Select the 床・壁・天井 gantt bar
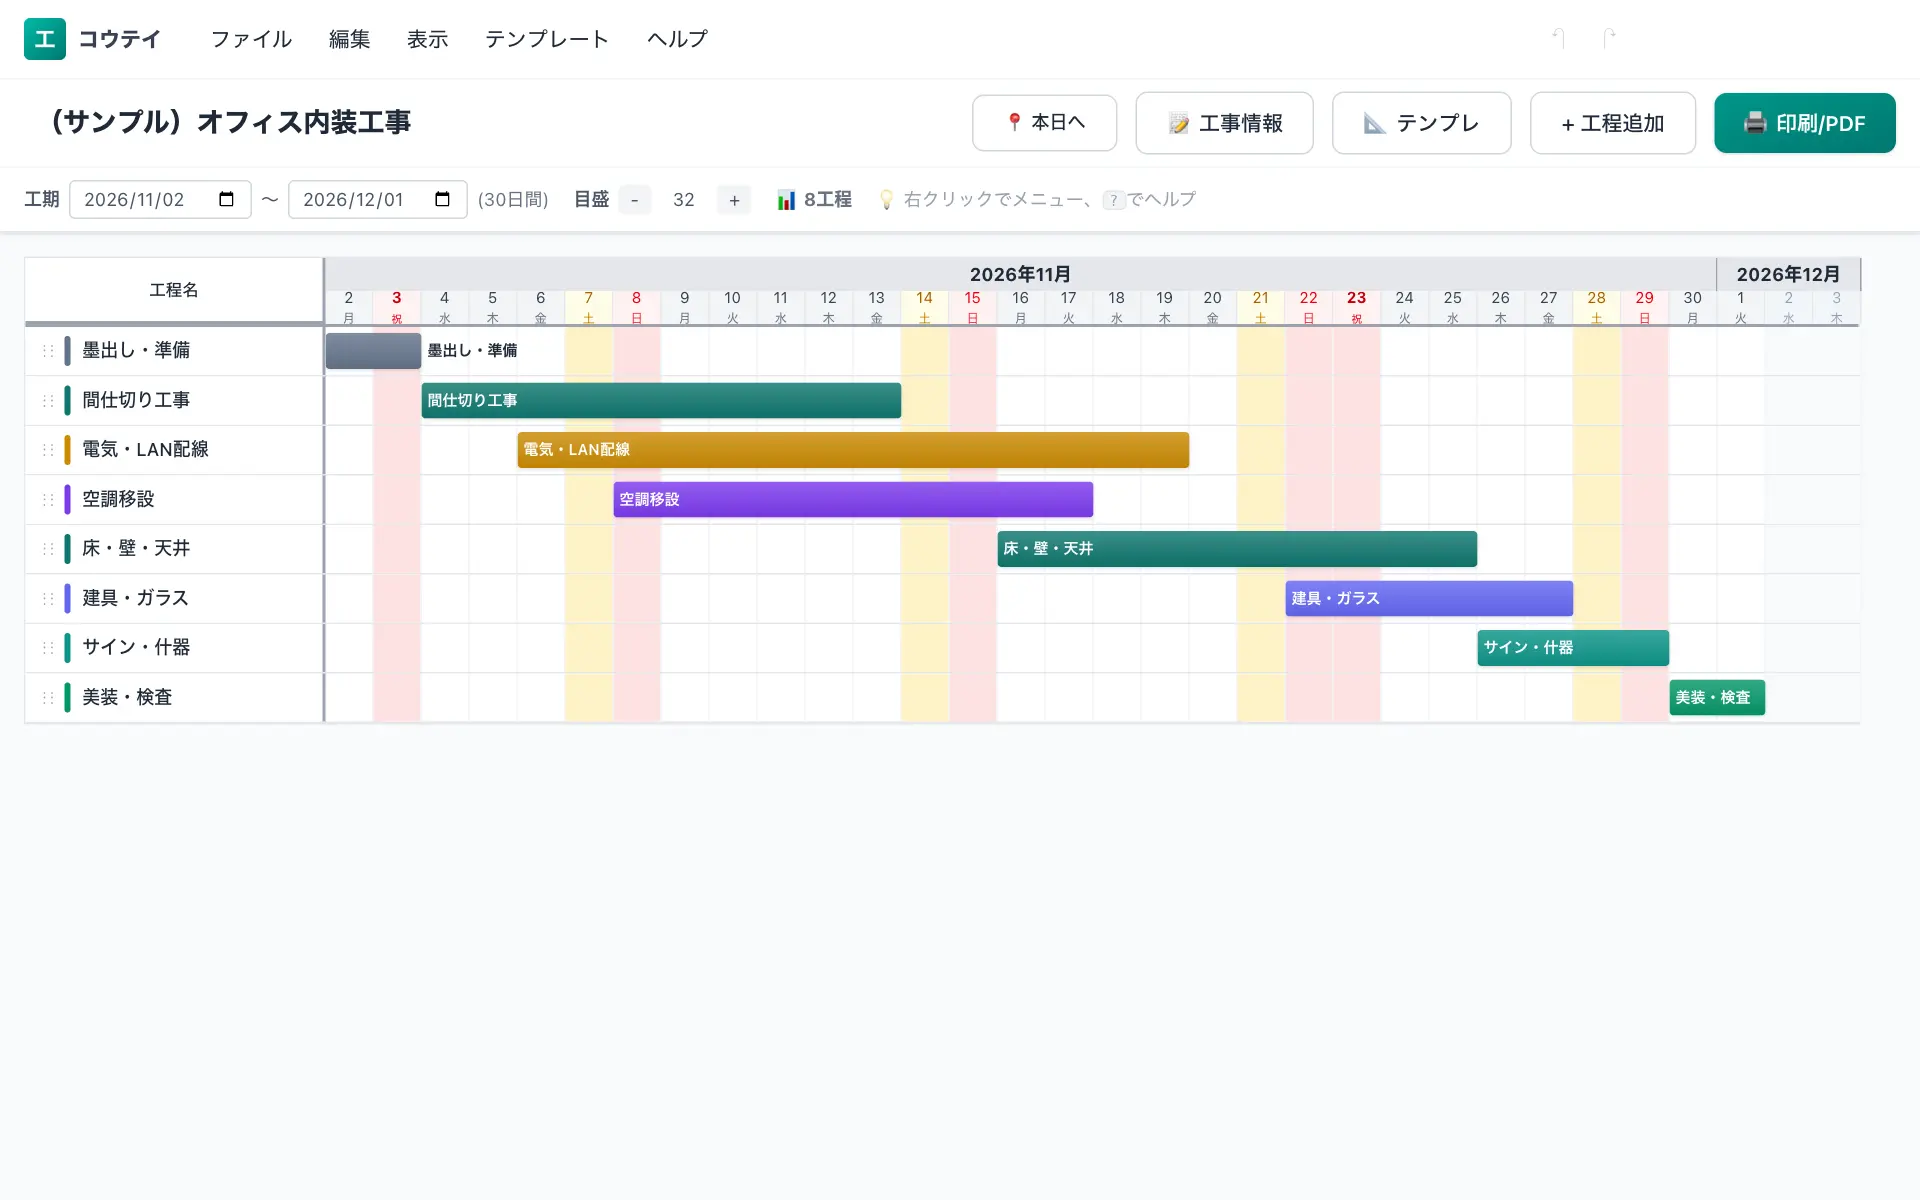 (1237, 549)
